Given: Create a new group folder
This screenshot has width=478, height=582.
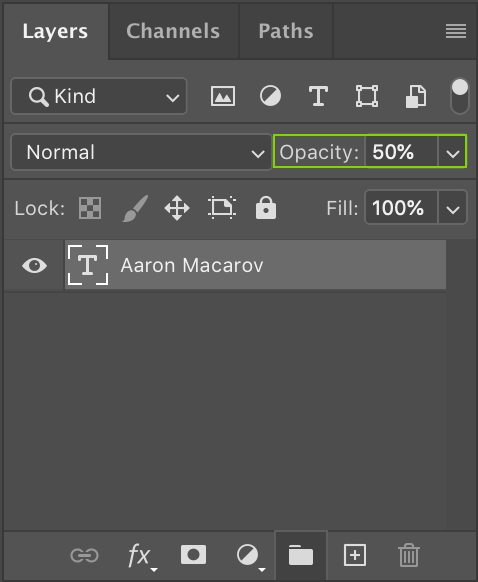Looking at the screenshot, I should [x=301, y=555].
